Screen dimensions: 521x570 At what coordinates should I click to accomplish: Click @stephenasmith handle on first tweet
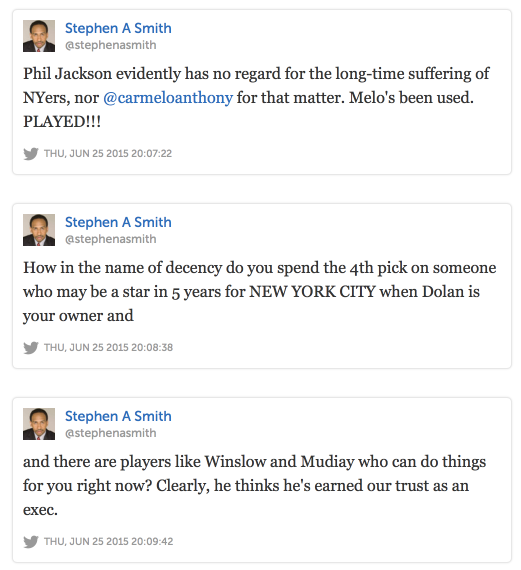111,45
